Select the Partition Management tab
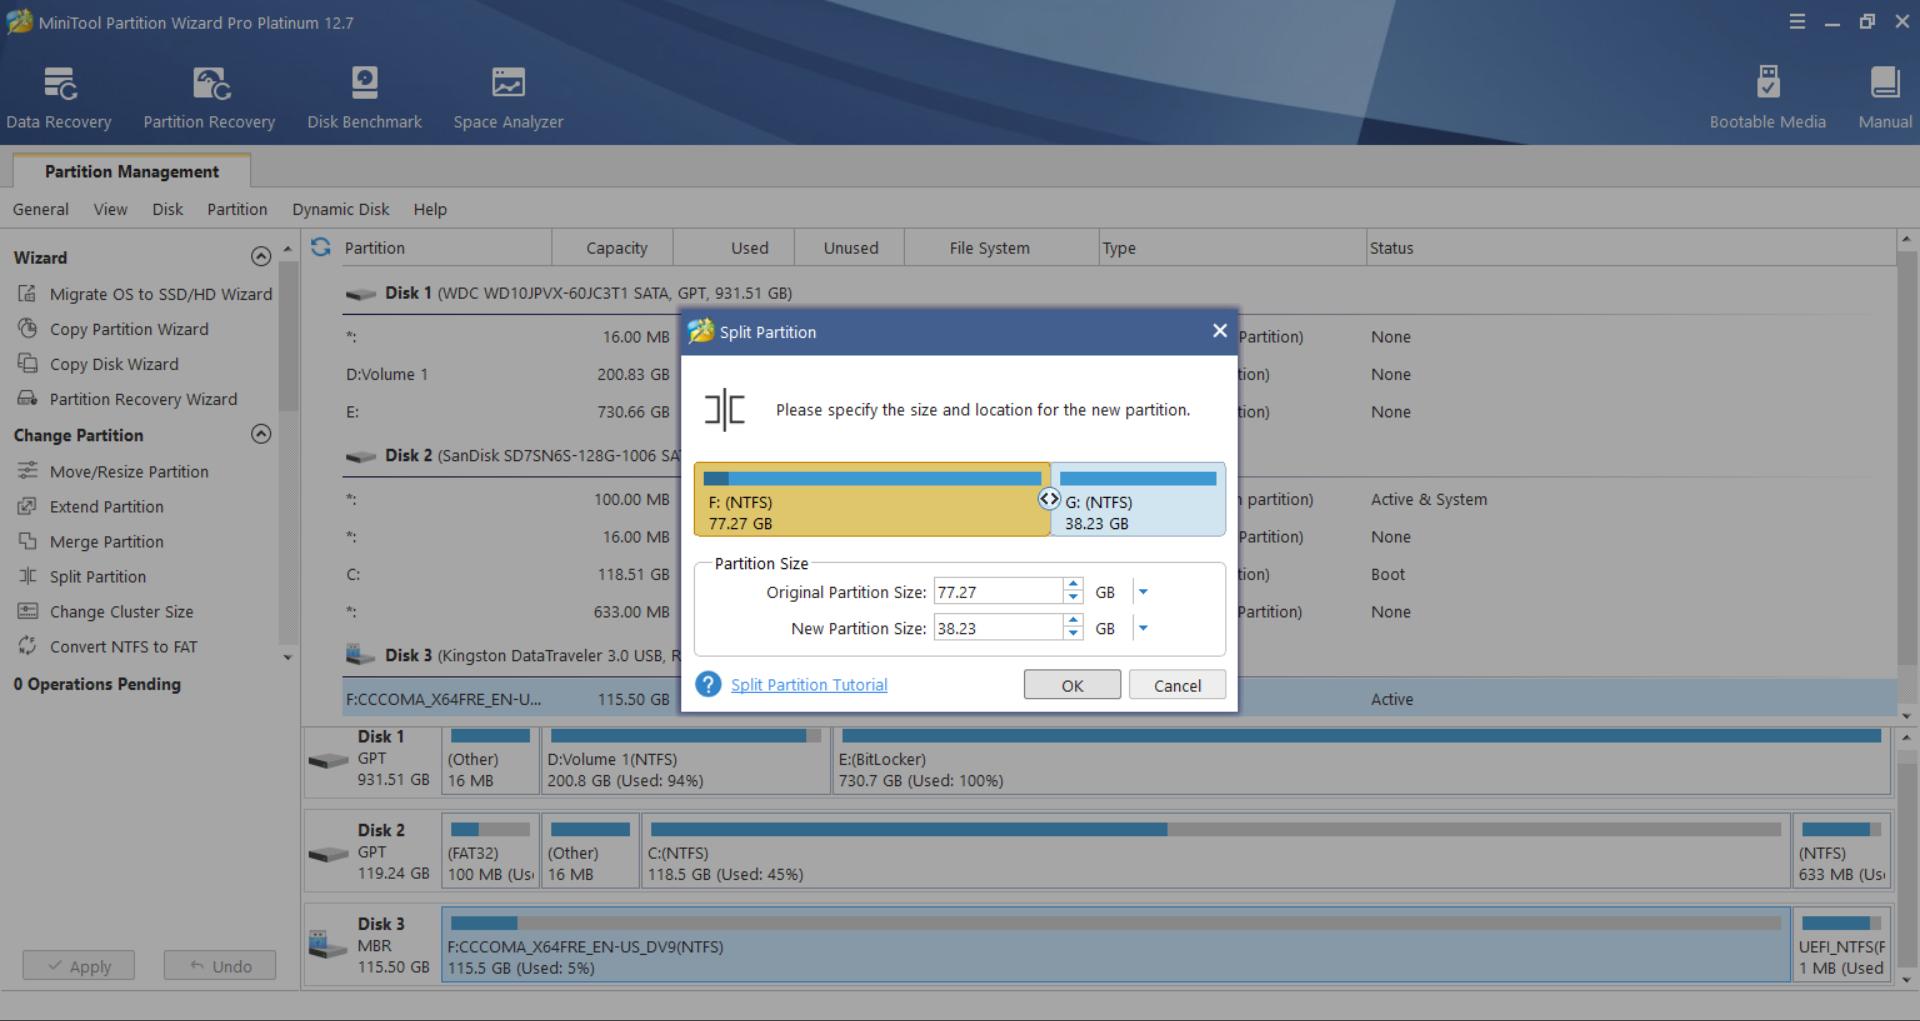The image size is (1920, 1021). (x=131, y=171)
